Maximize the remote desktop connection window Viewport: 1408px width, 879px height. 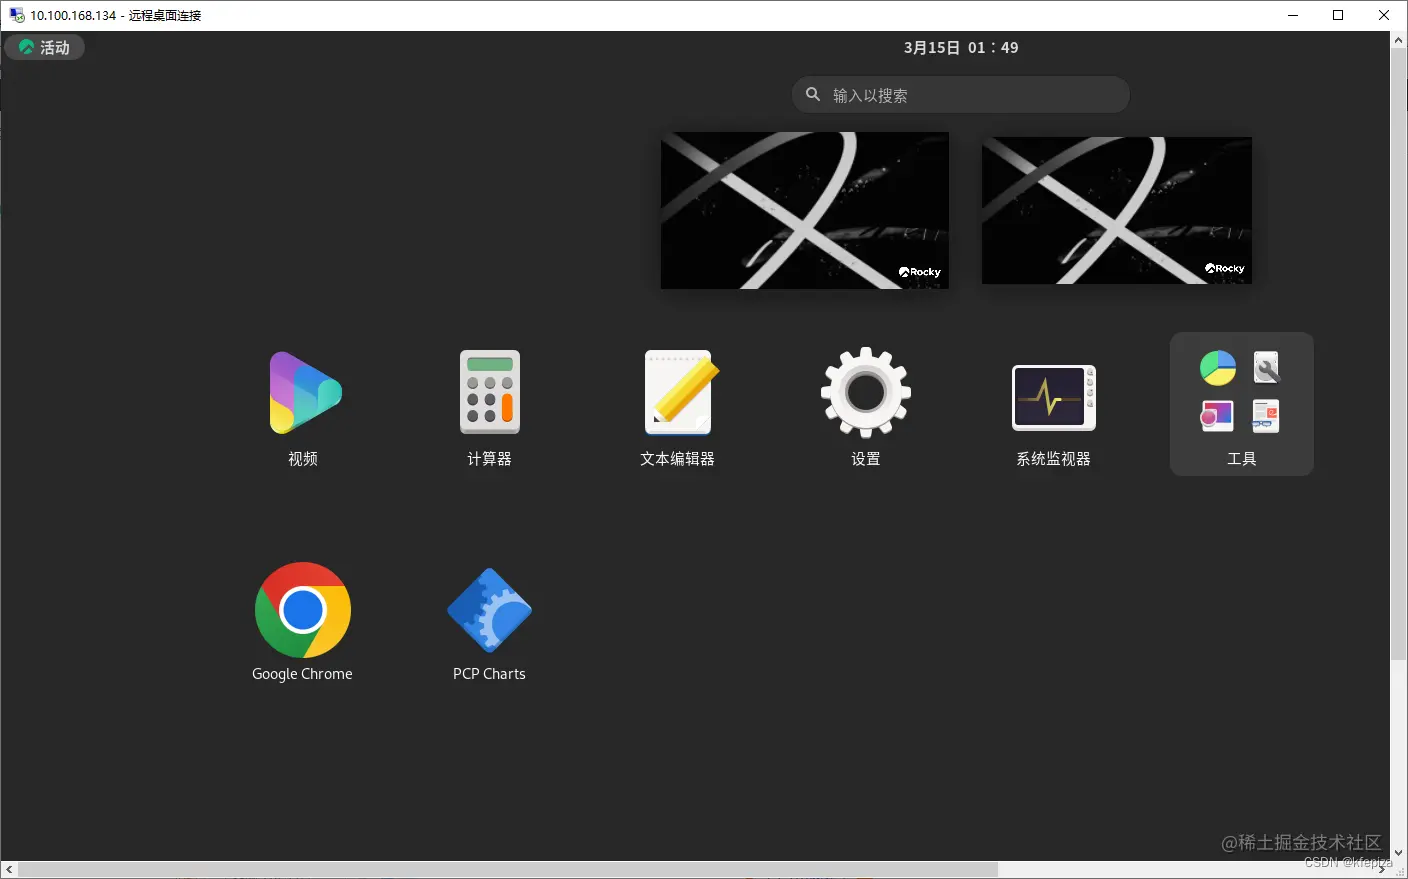(1338, 15)
